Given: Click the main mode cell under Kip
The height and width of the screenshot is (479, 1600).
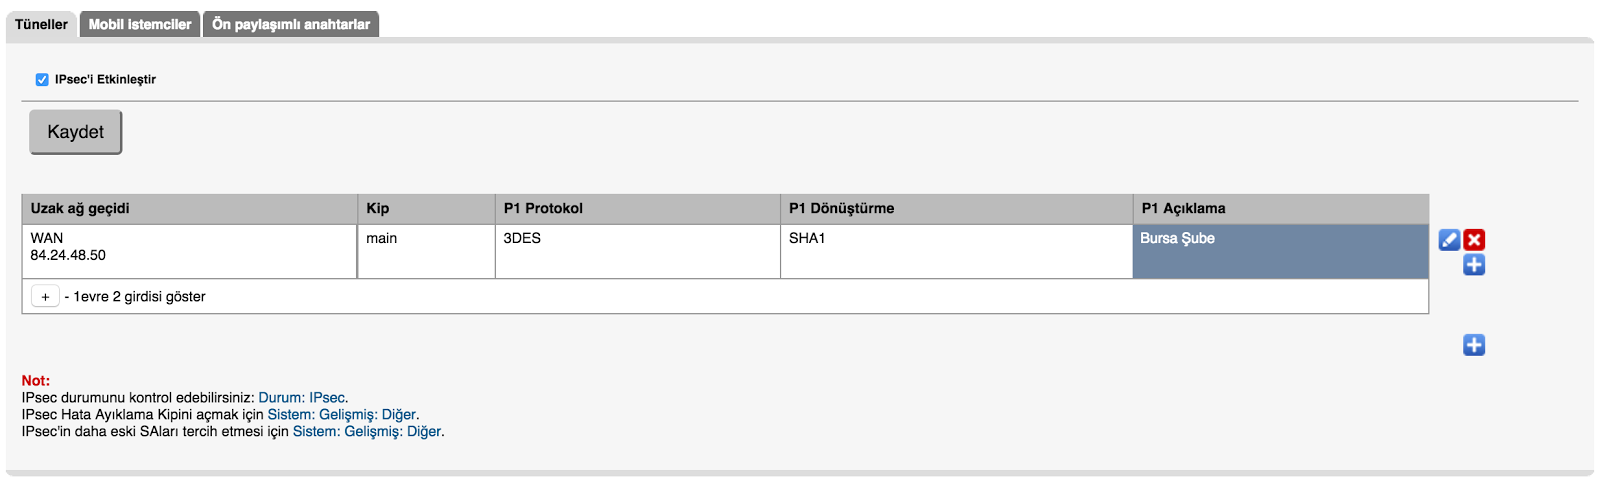Looking at the screenshot, I should (x=425, y=251).
